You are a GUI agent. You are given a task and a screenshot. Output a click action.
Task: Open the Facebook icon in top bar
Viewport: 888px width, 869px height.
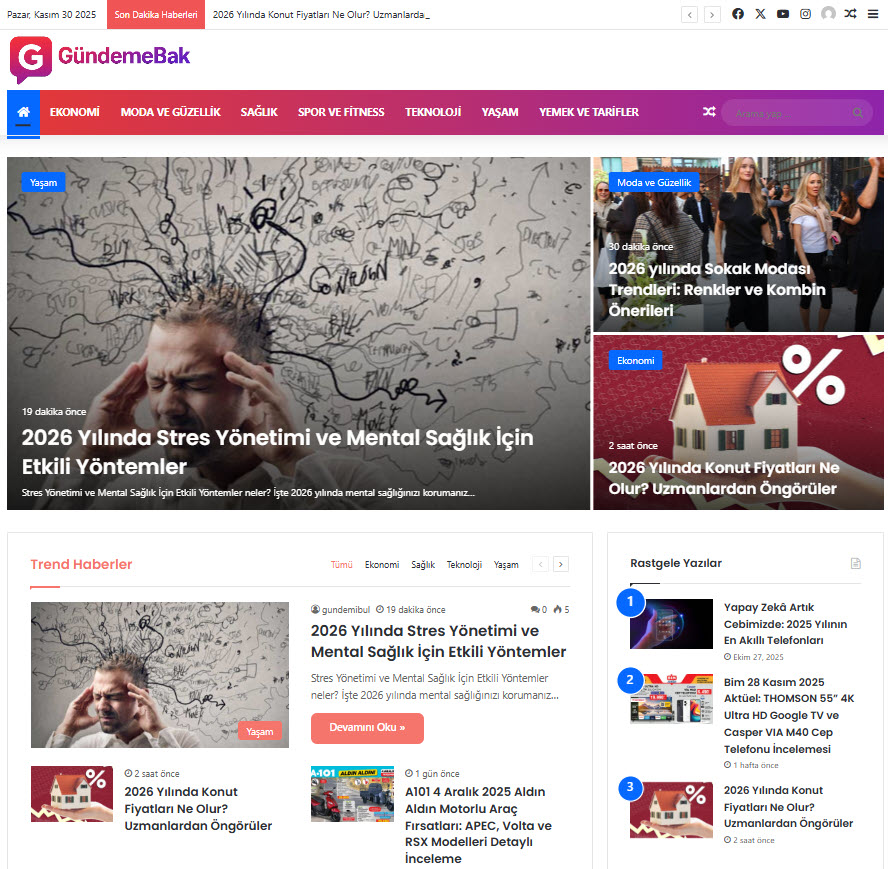point(737,14)
